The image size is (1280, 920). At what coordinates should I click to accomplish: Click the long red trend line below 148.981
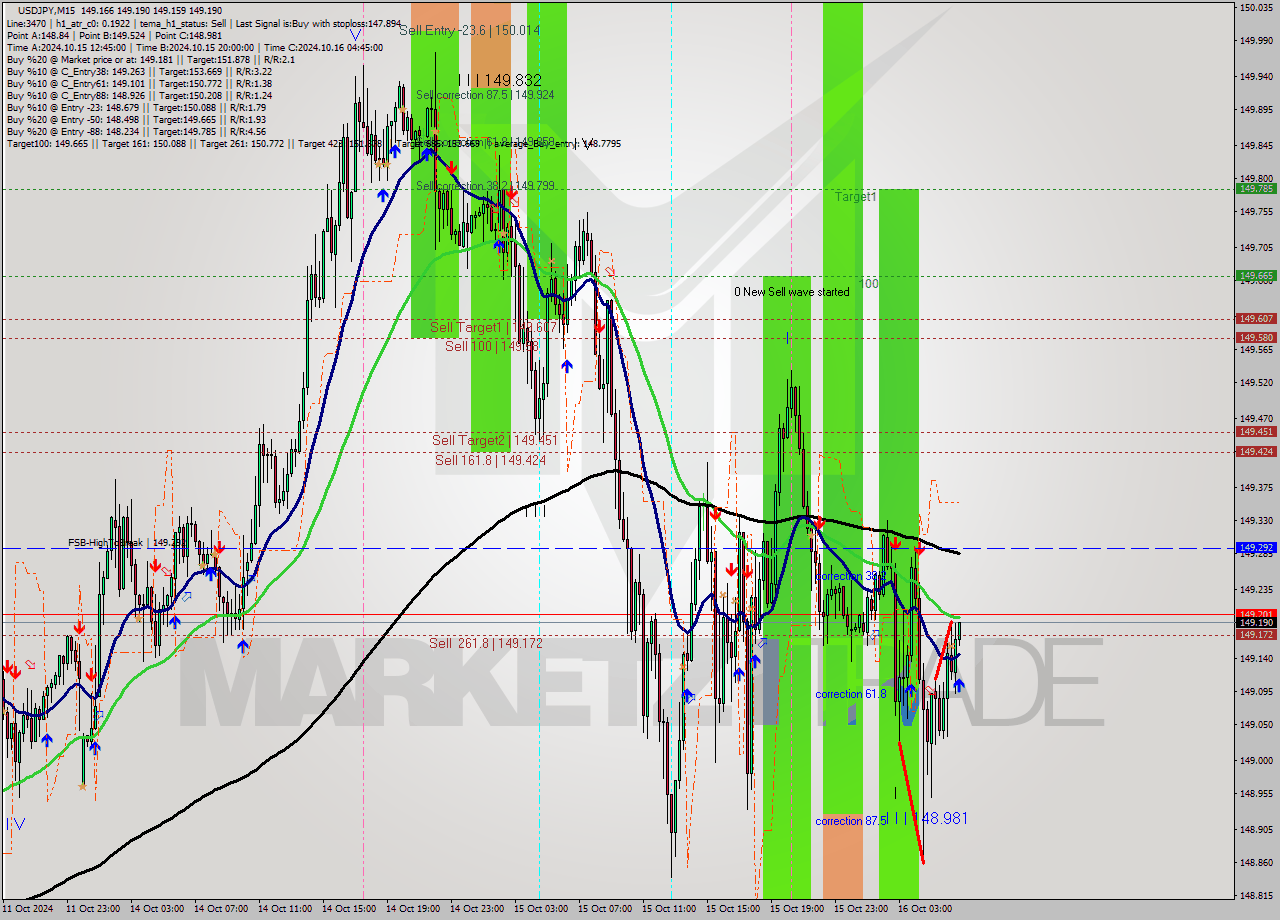tap(911, 802)
